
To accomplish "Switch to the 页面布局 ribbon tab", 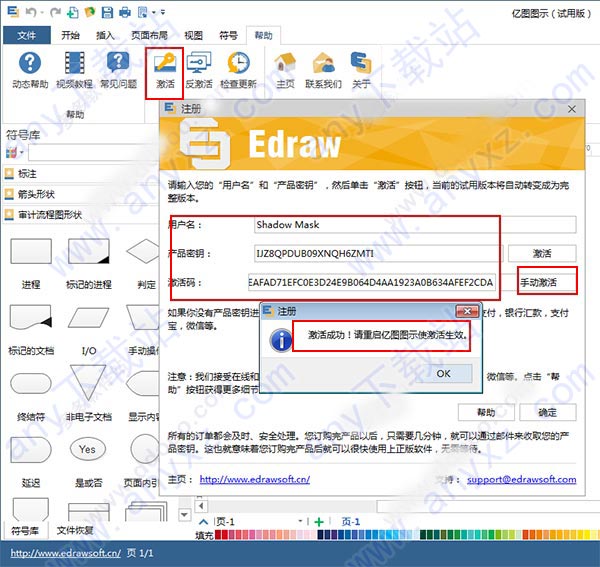I will [x=149, y=36].
